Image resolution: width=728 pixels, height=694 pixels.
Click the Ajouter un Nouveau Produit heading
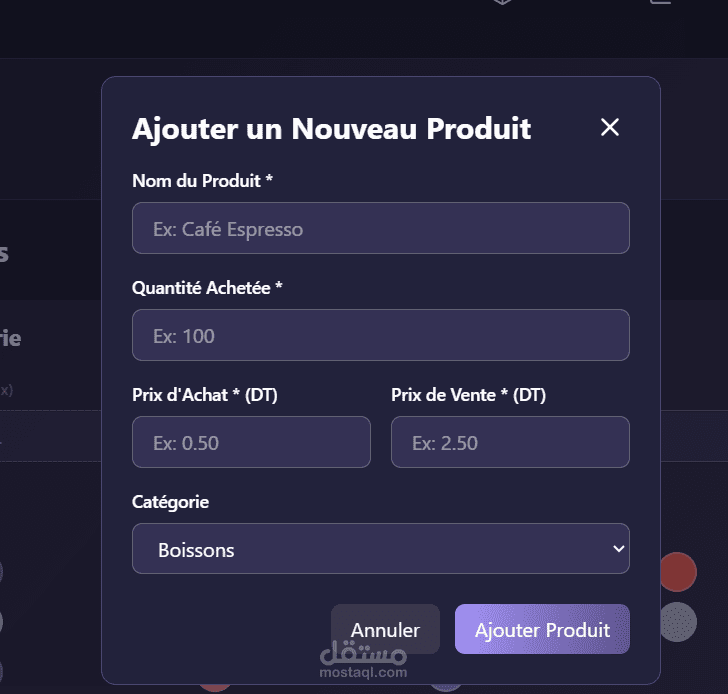pos(332,129)
